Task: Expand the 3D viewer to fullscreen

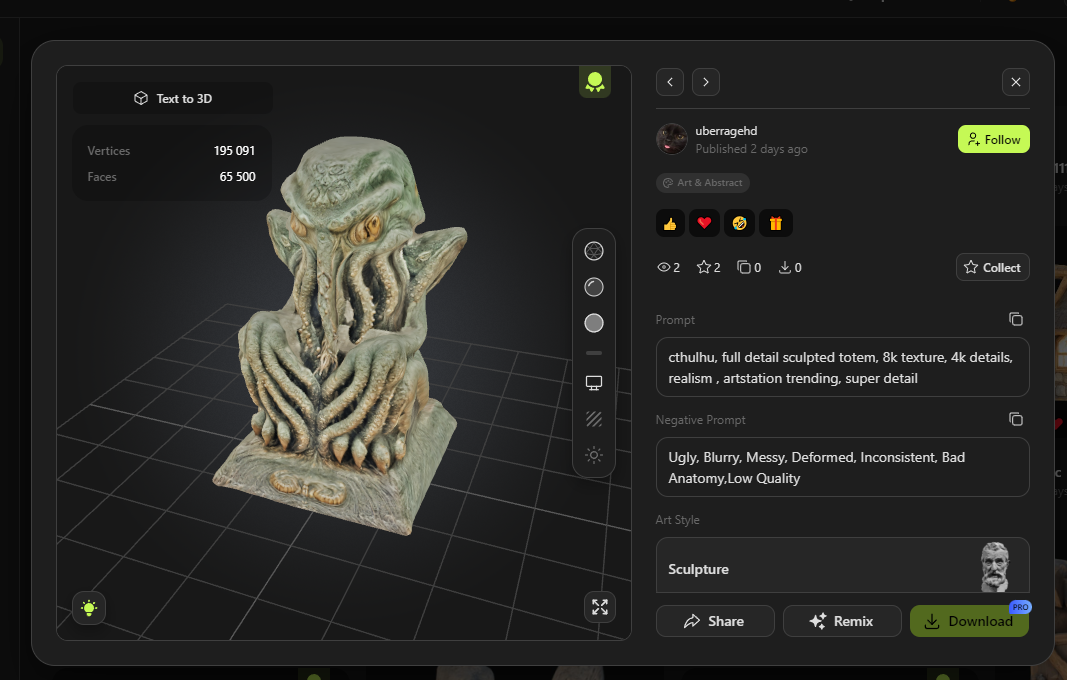Action: coord(600,607)
